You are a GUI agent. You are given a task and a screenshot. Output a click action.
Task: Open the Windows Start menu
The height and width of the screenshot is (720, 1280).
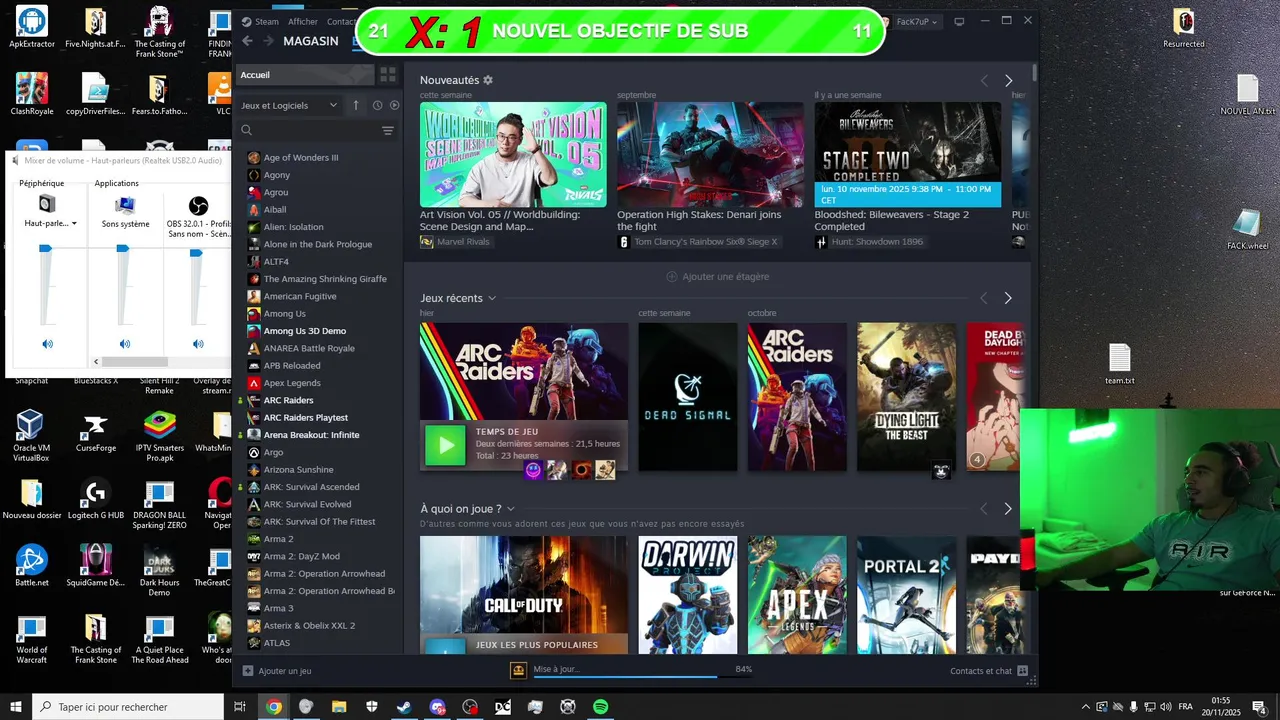[x=15, y=707]
